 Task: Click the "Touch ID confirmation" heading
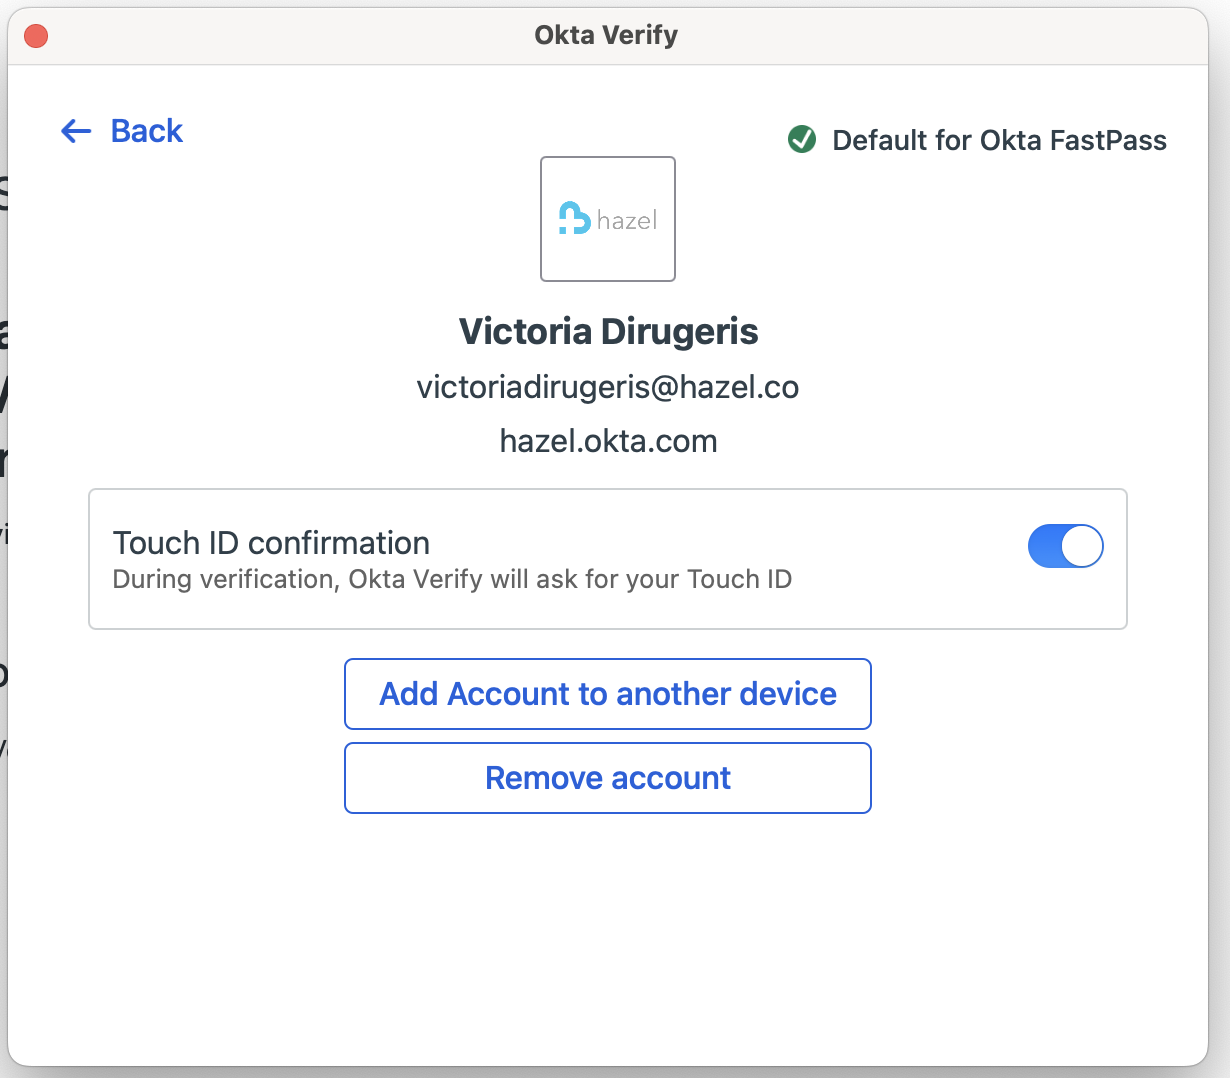pos(271,543)
